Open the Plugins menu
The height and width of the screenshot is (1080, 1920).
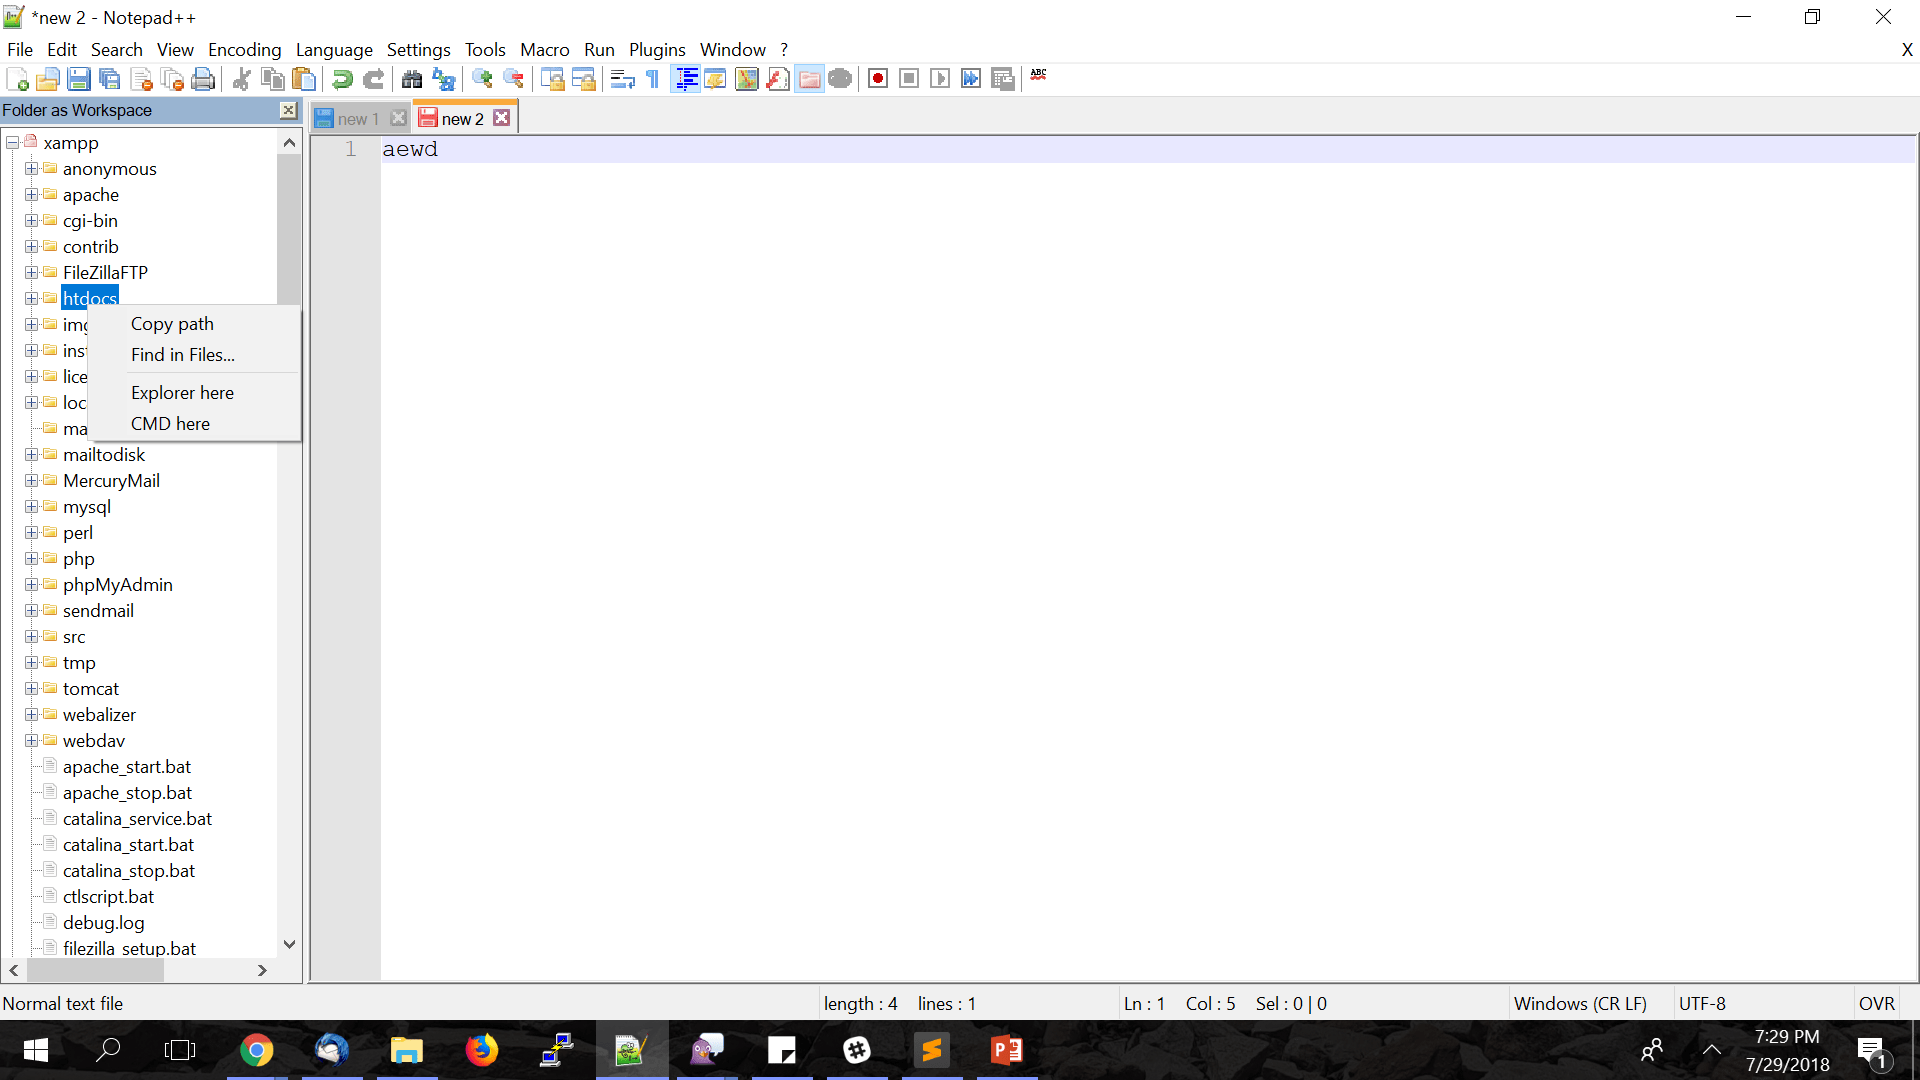click(656, 49)
